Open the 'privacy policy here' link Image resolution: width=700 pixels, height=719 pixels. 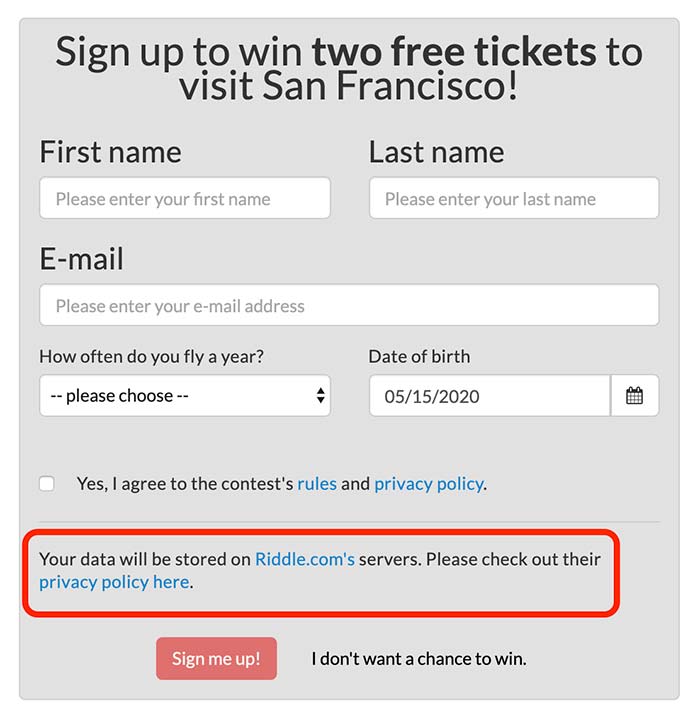point(114,582)
